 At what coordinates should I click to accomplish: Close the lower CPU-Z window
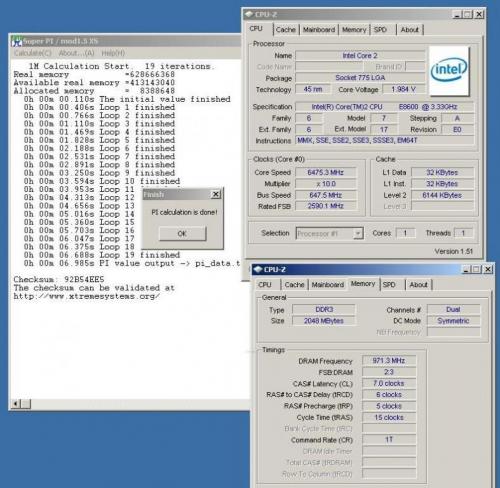(488, 269)
